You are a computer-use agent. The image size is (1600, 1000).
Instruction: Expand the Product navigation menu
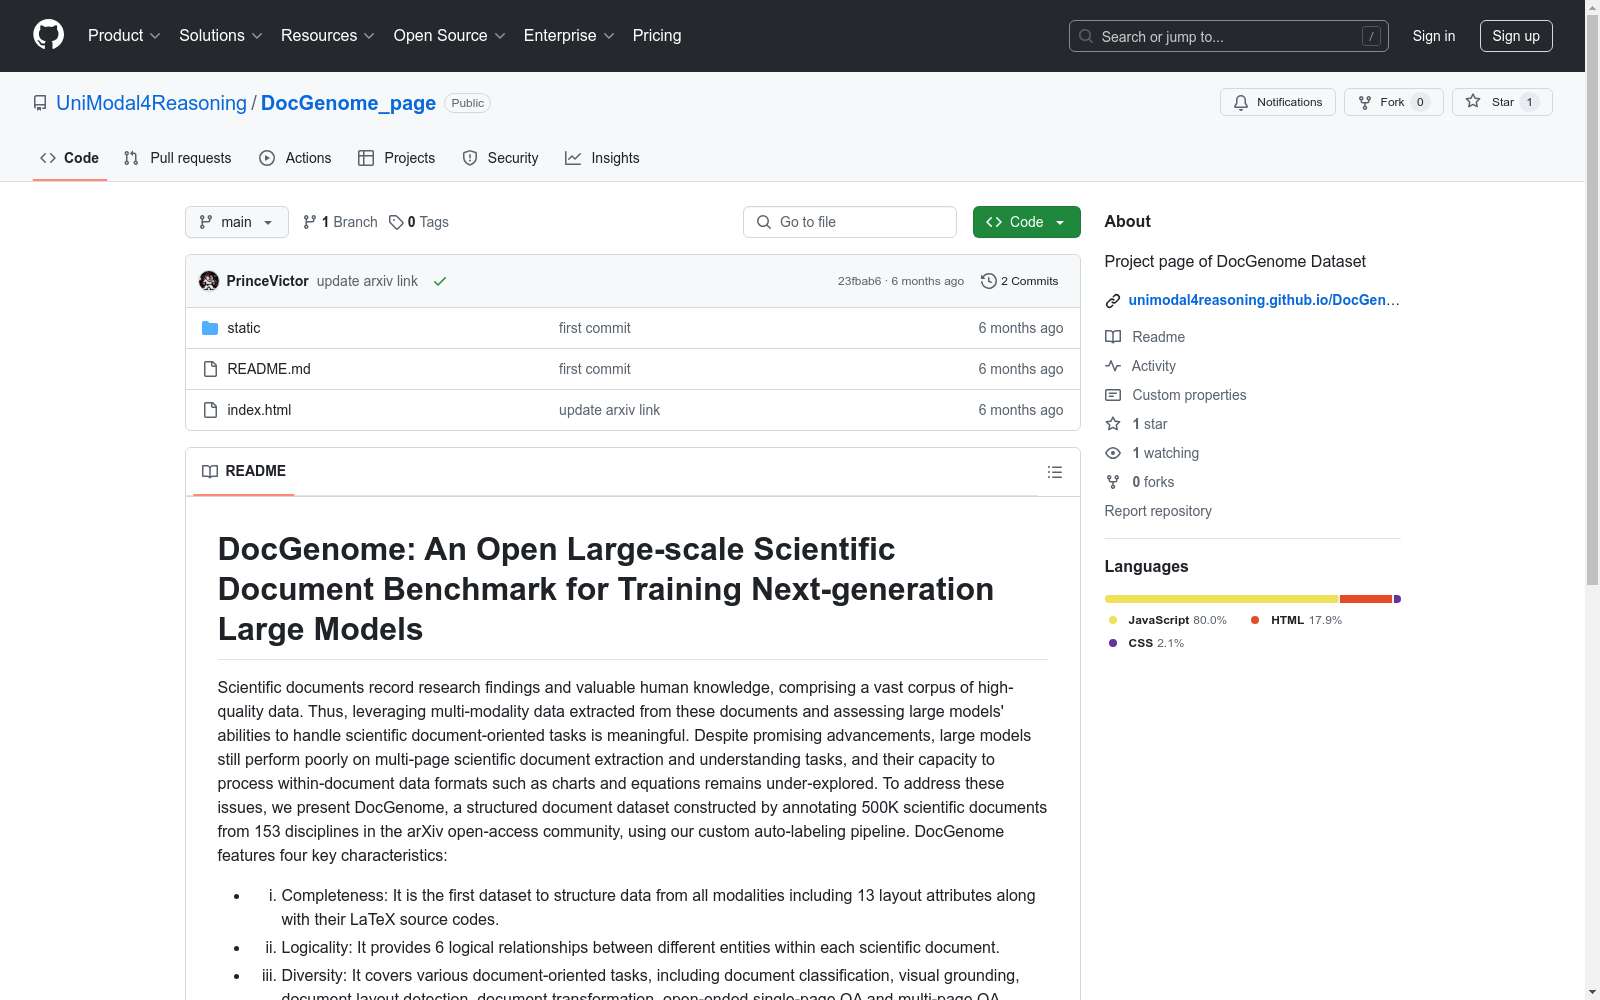coord(124,36)
